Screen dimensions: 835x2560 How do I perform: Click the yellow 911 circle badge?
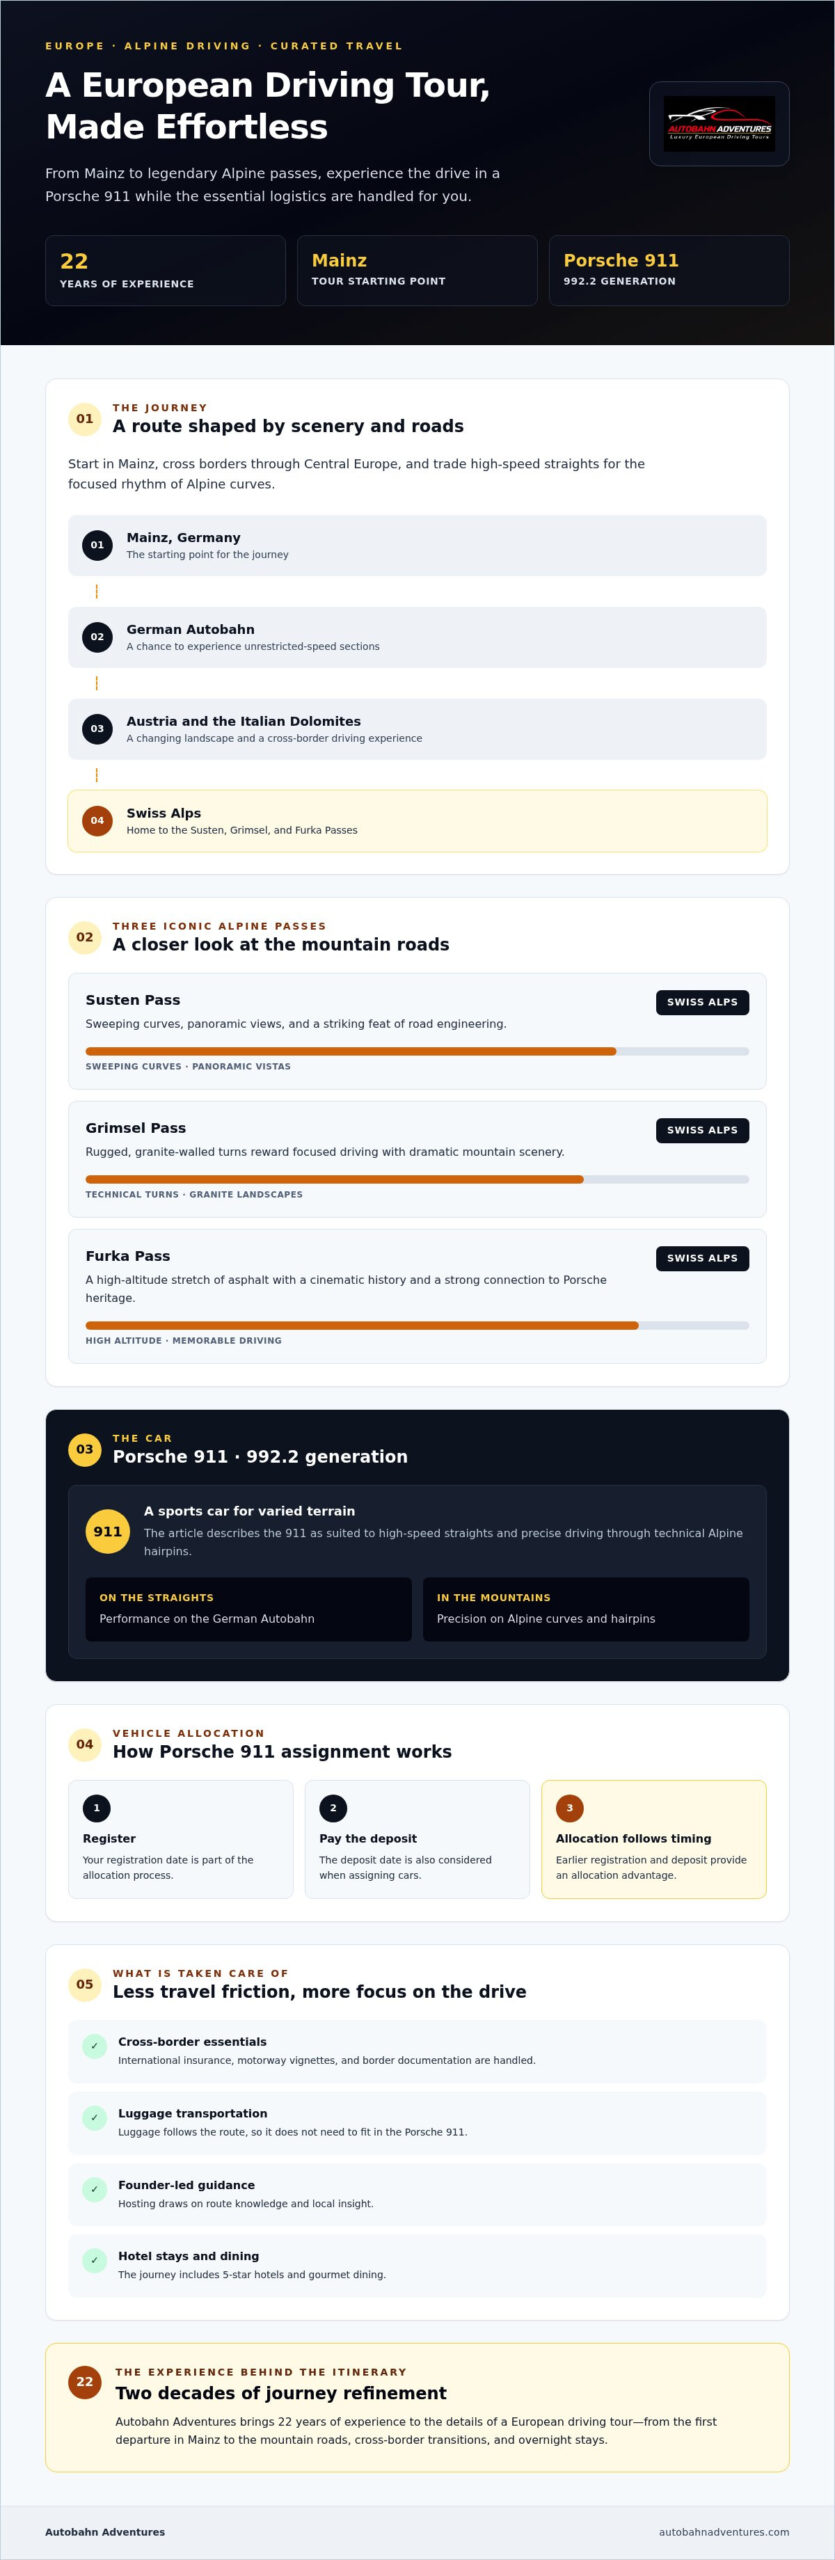(108, 1531)
